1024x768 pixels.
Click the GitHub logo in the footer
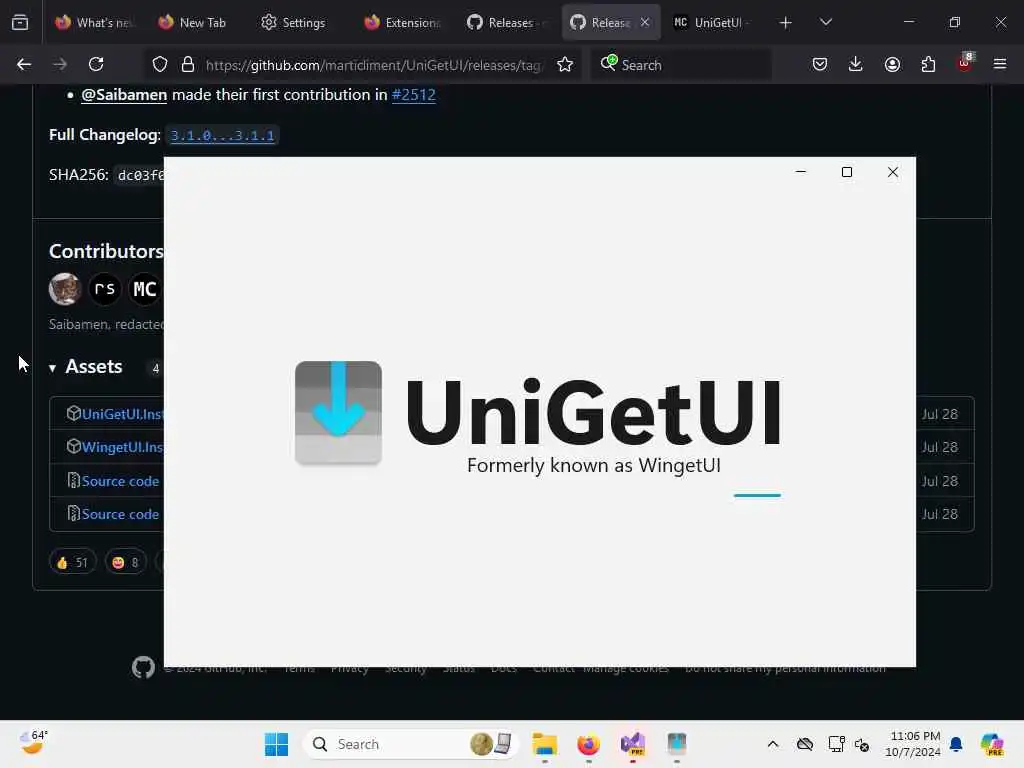point(143,667)
